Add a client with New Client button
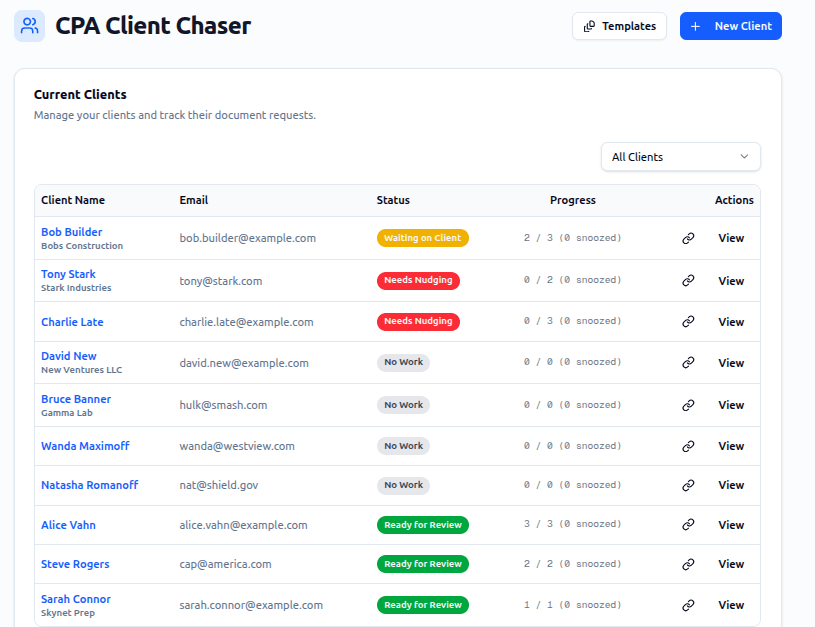This screenshot has width=815, height=627. (x=730, y=26)
